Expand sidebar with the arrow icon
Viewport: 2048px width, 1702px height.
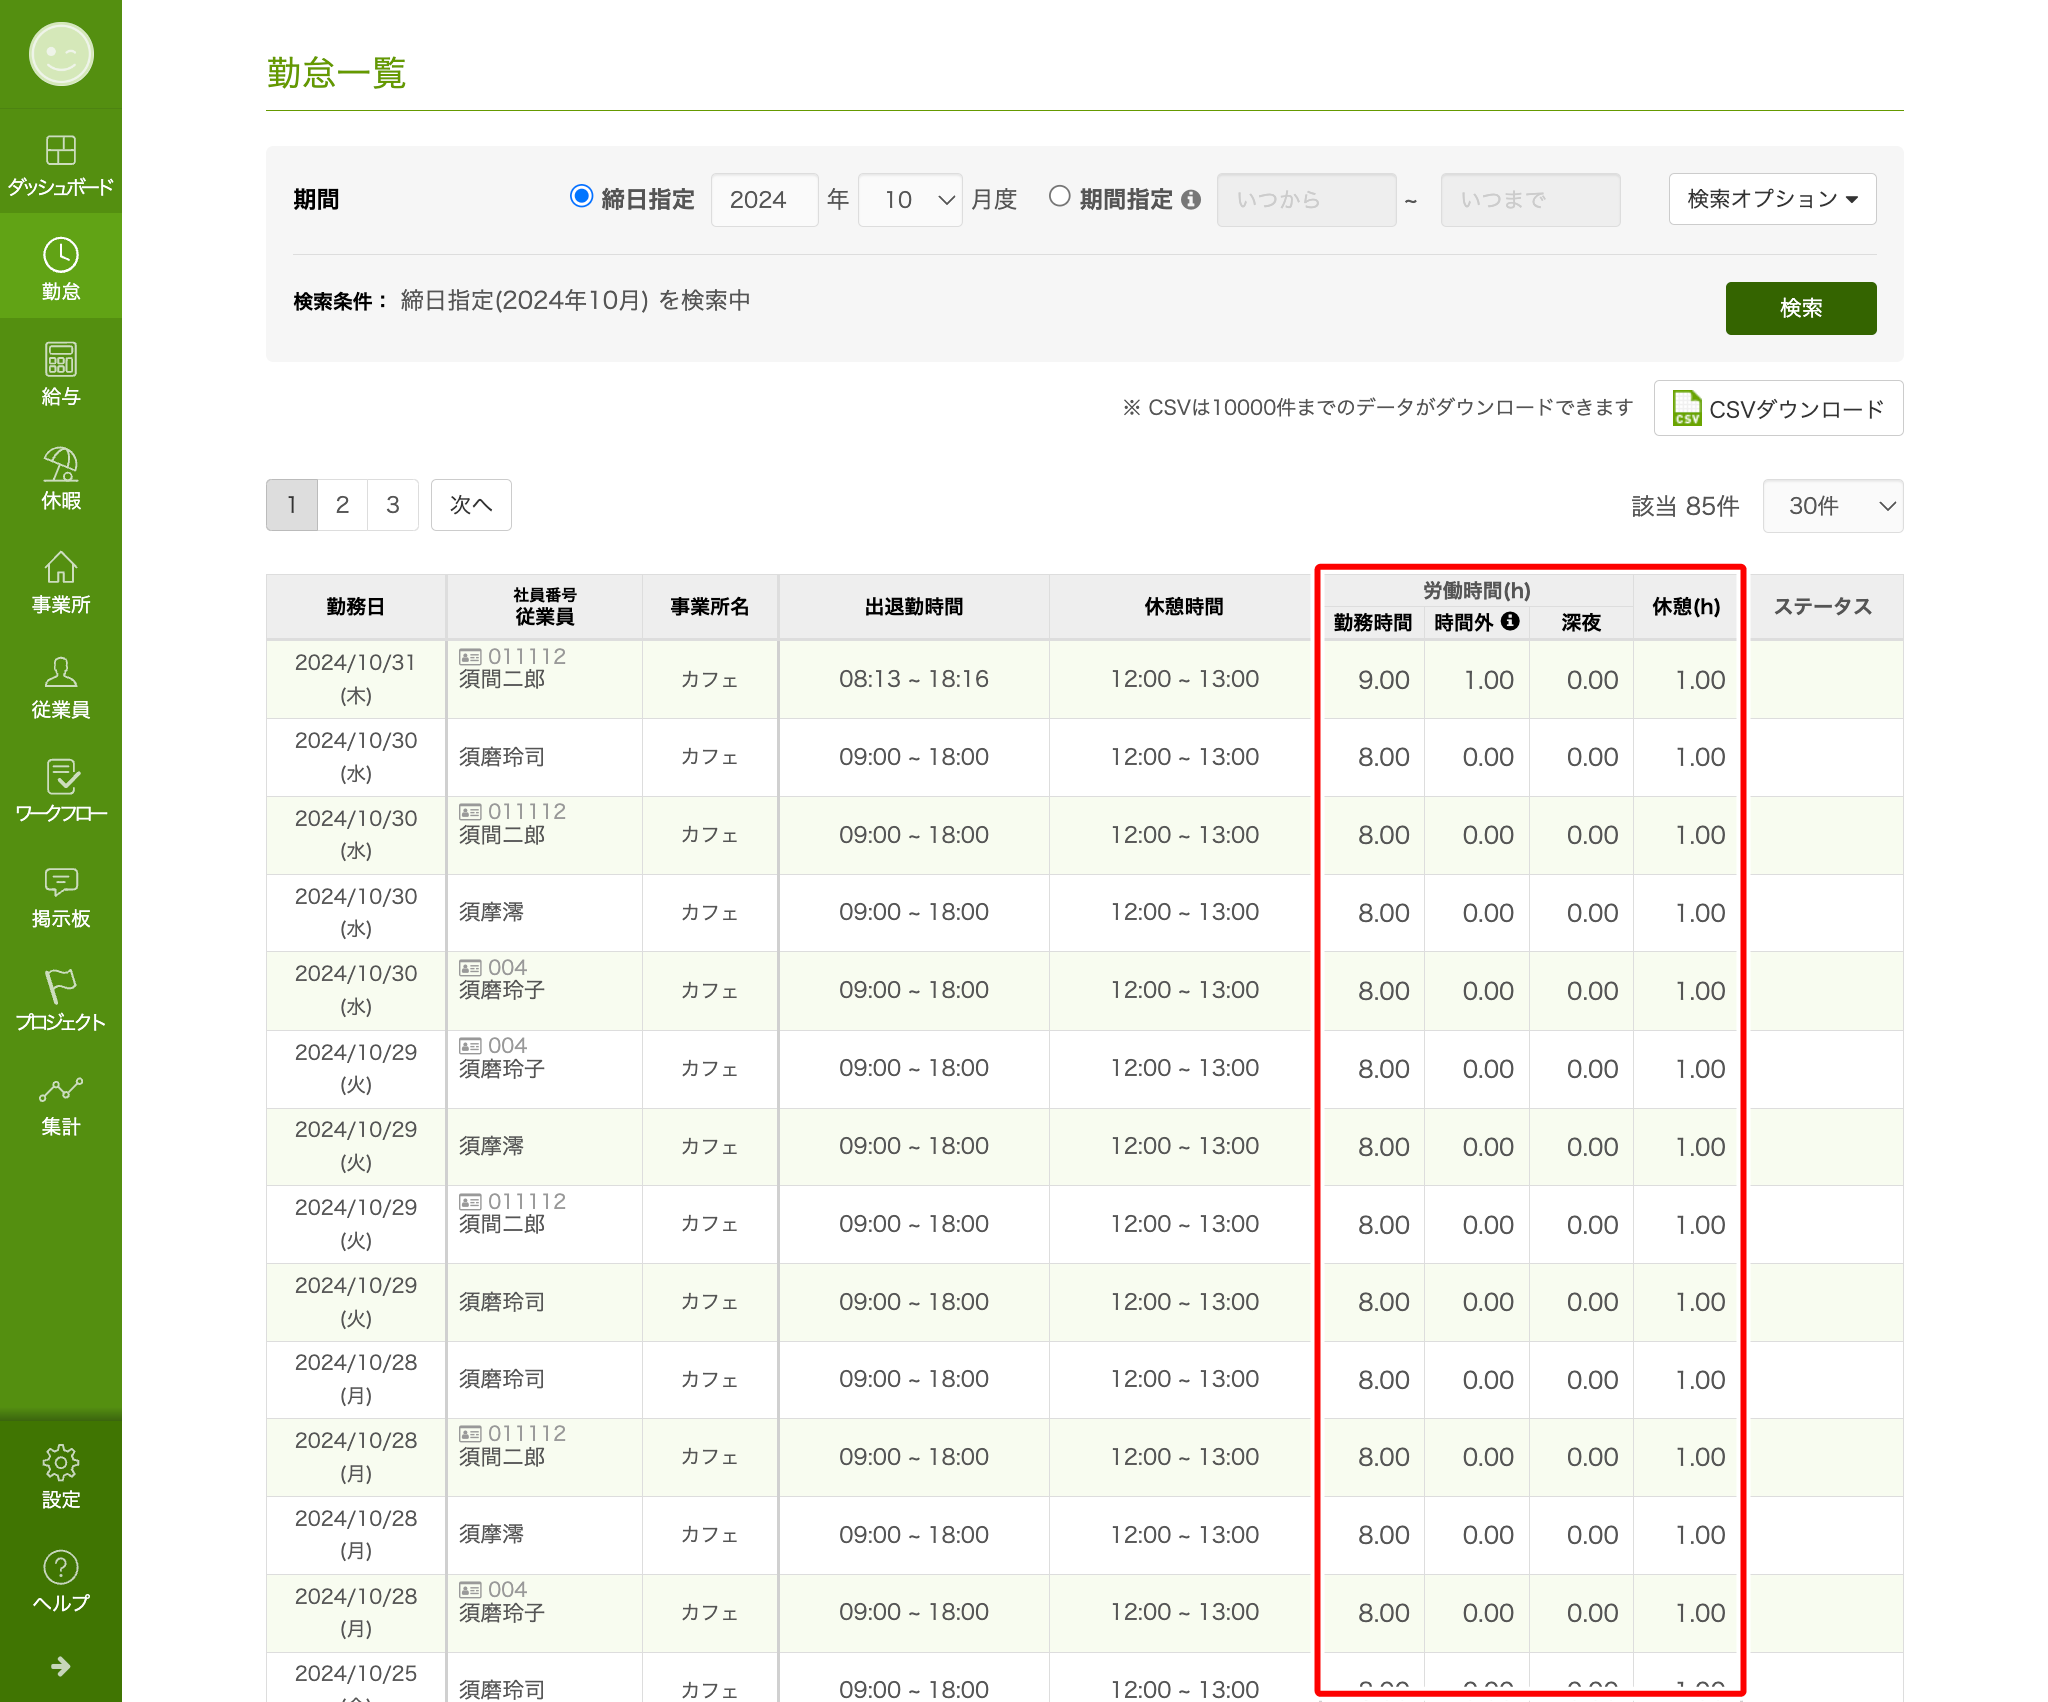(61, 1666)
